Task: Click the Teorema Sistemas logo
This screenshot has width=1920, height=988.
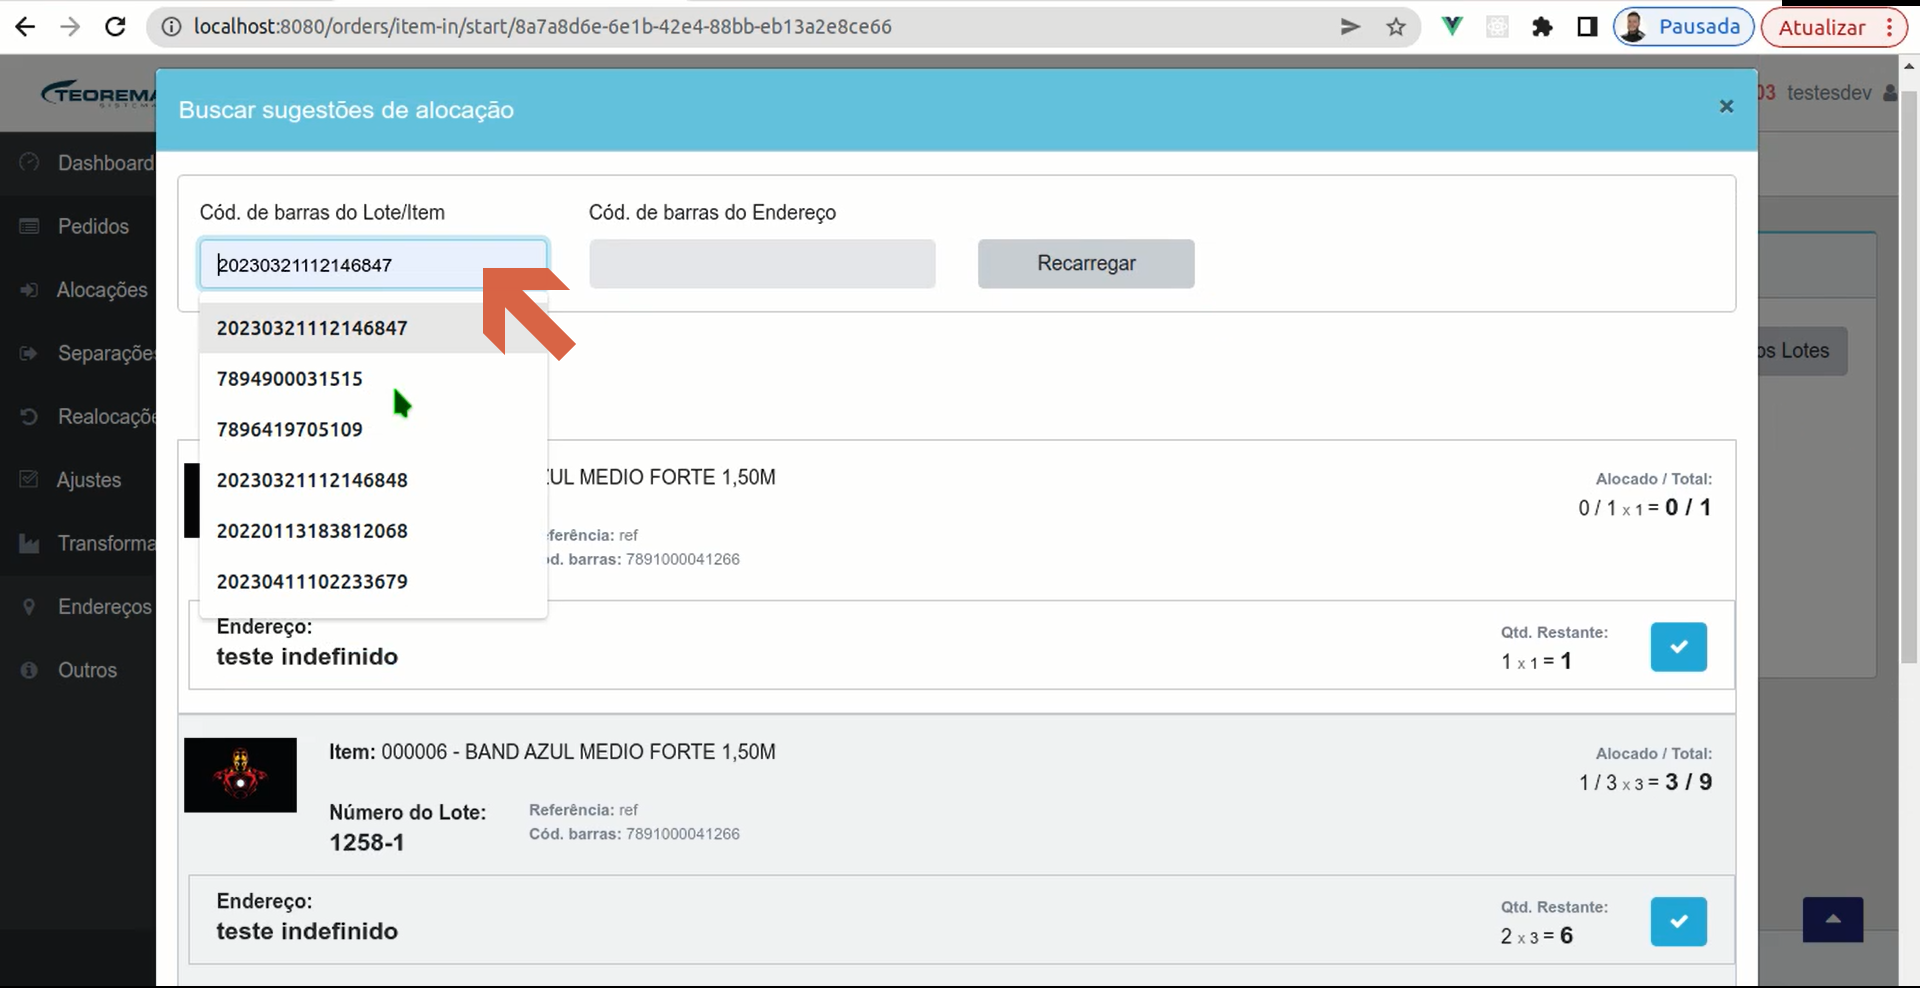Action: coord(98,94)
